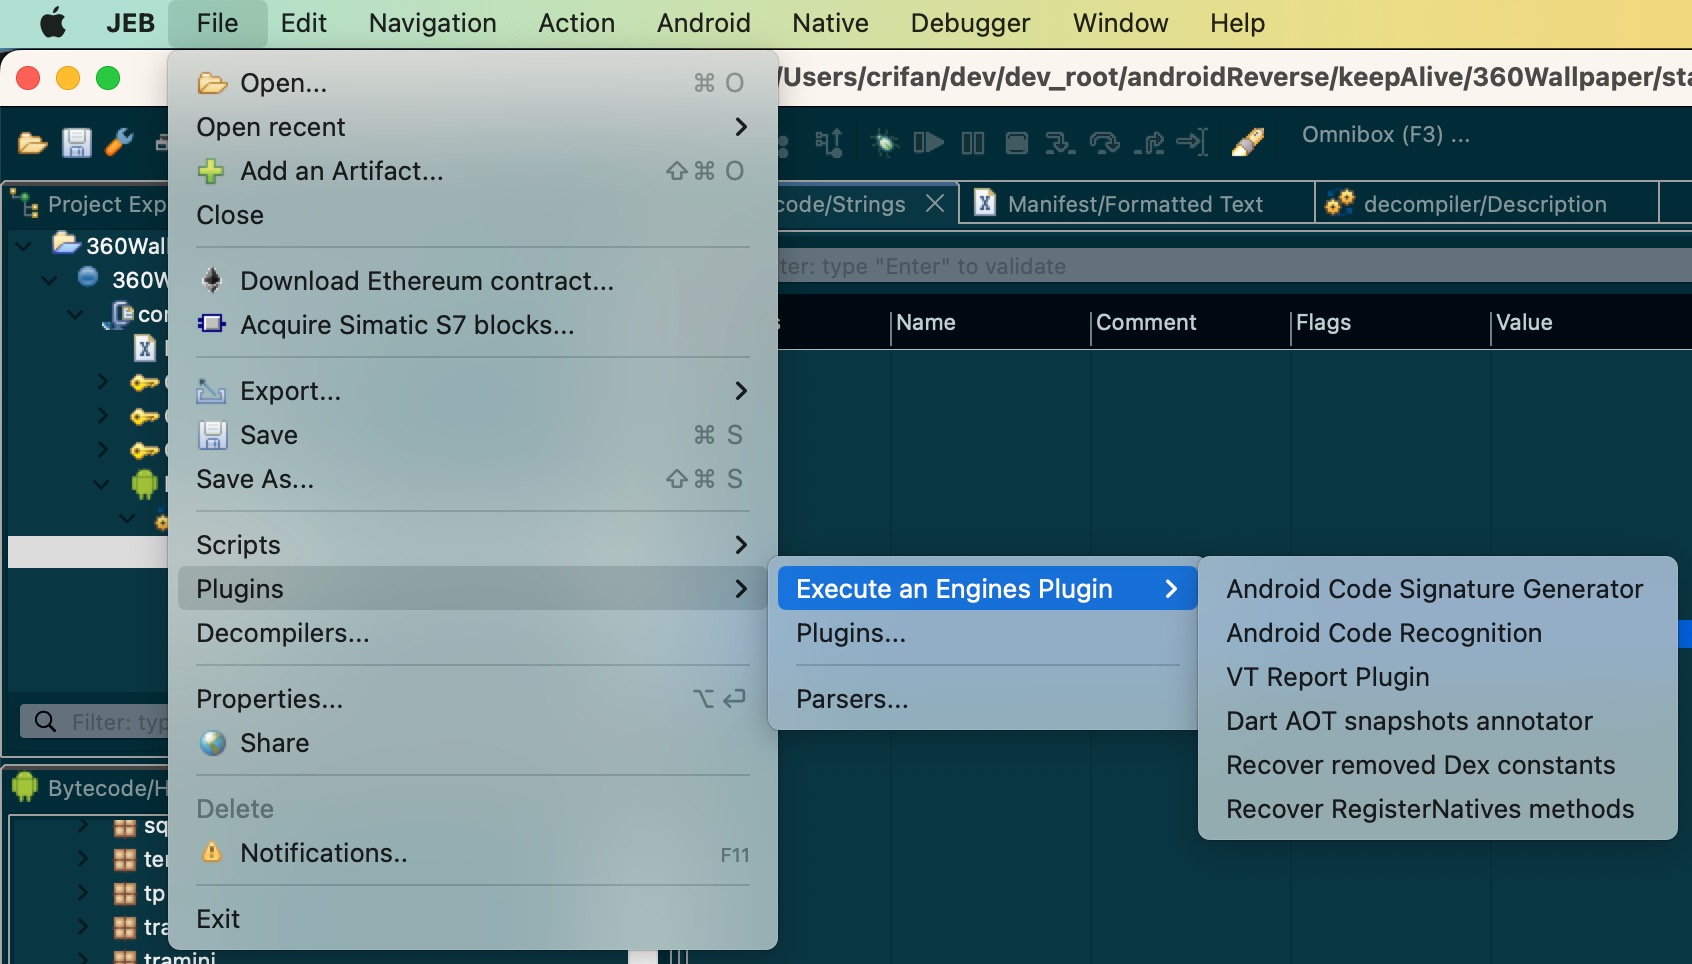This screenshot has width=1692, height=964.
Task: Open the Help menu
Action: pyautogui.click(x=1237, y=23)
